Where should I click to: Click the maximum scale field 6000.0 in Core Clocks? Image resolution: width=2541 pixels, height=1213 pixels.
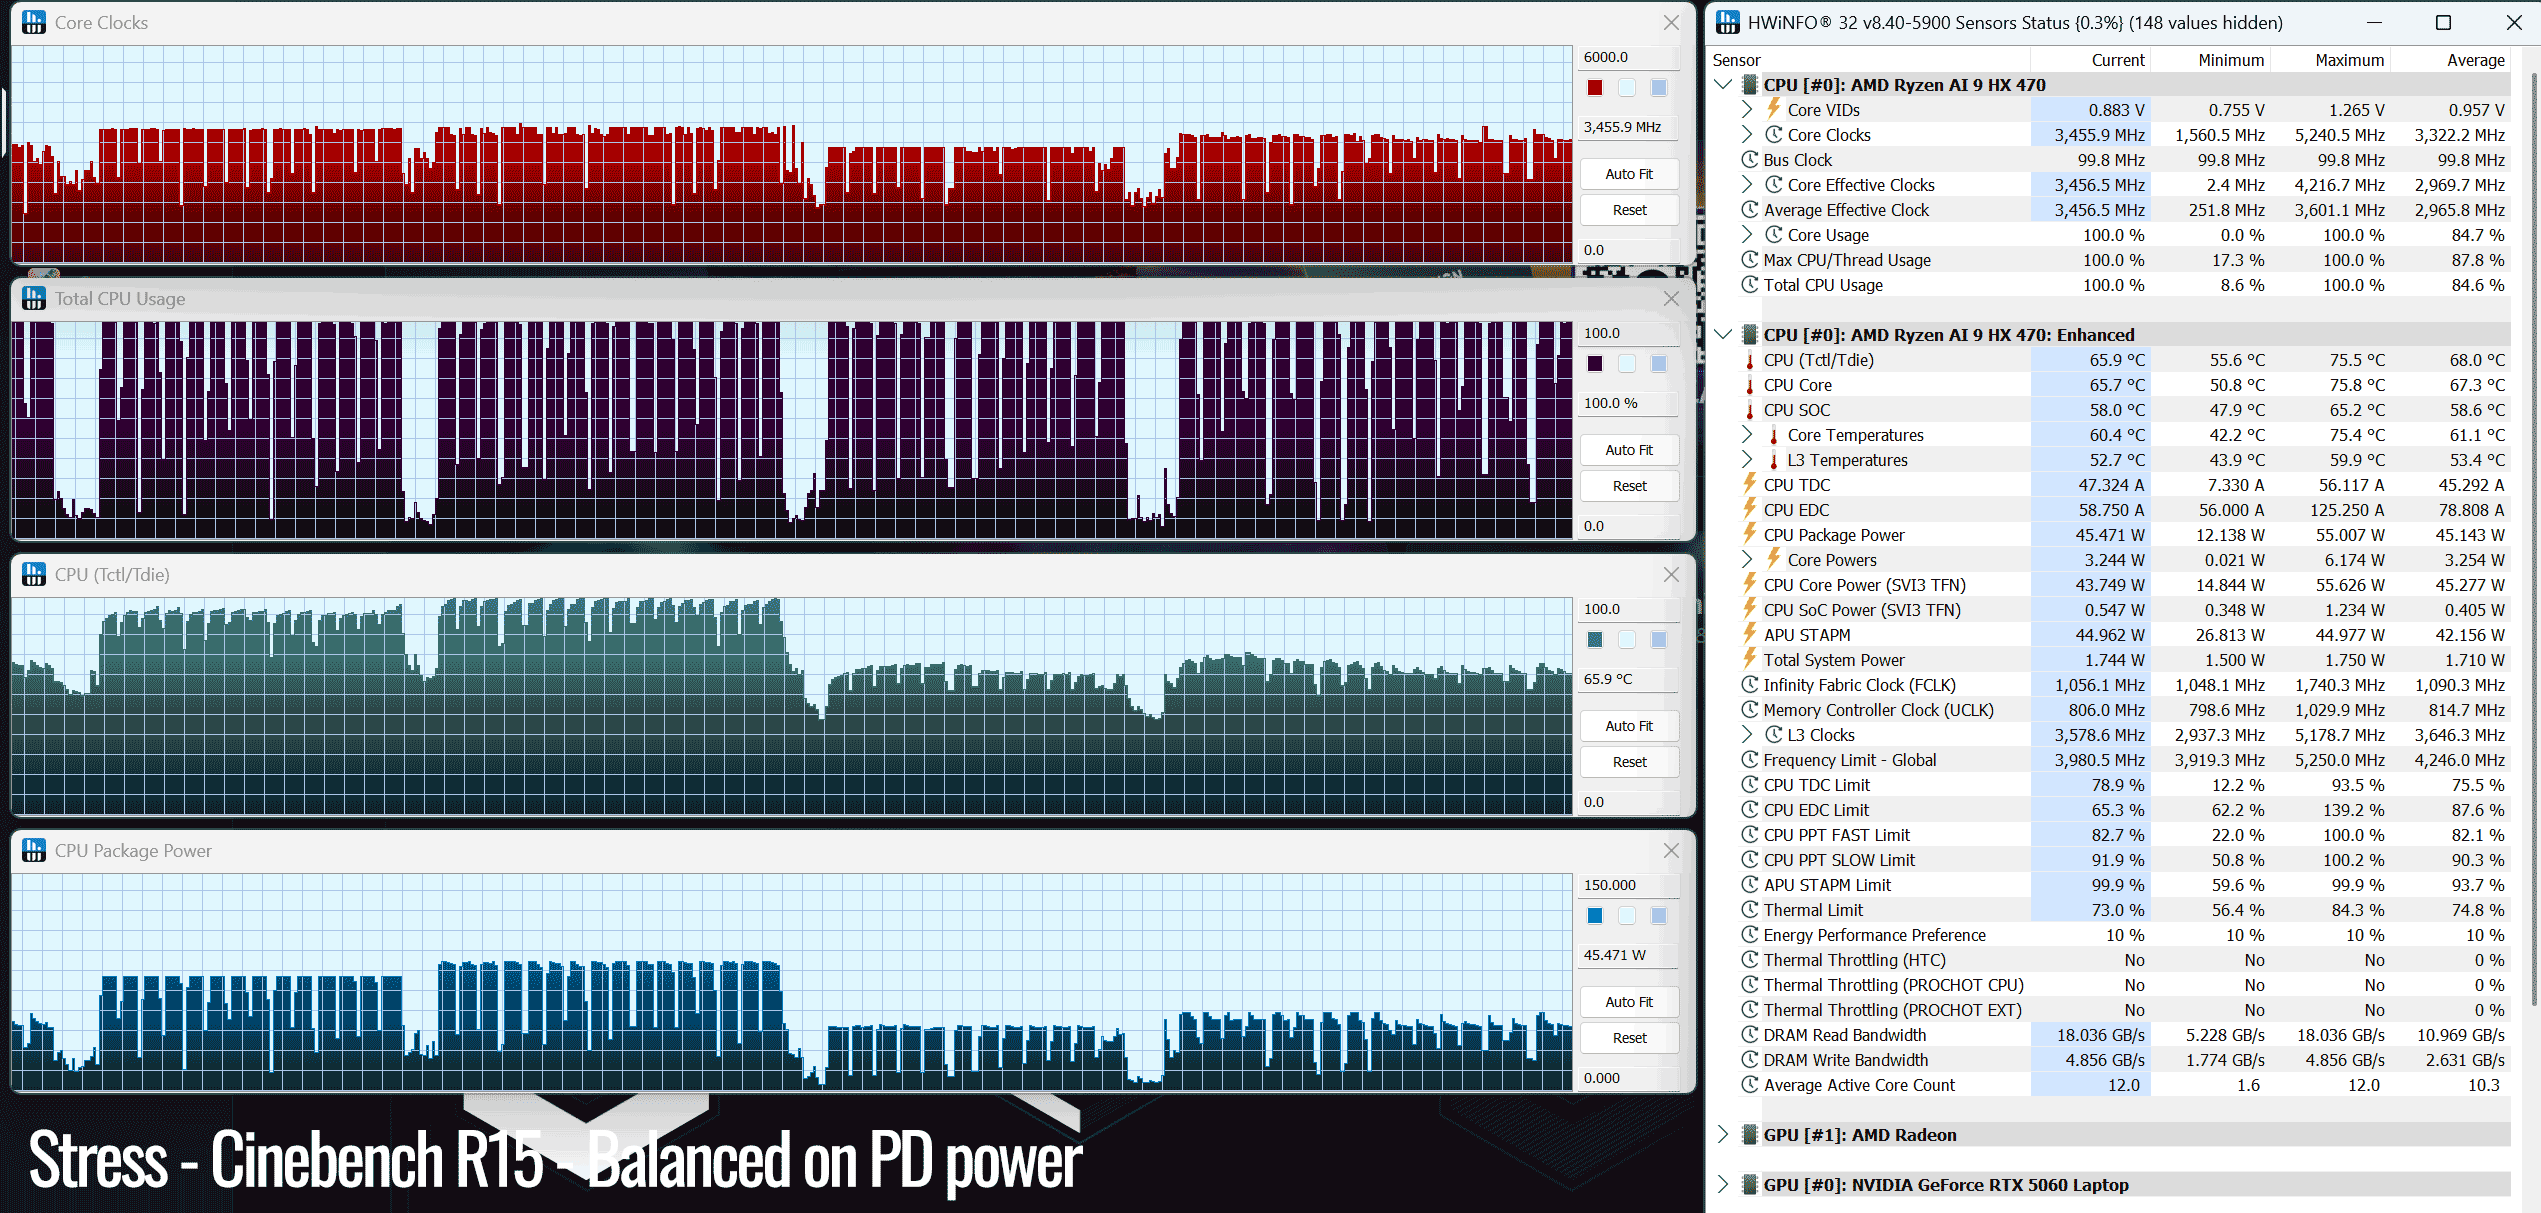pos(1629,57)
